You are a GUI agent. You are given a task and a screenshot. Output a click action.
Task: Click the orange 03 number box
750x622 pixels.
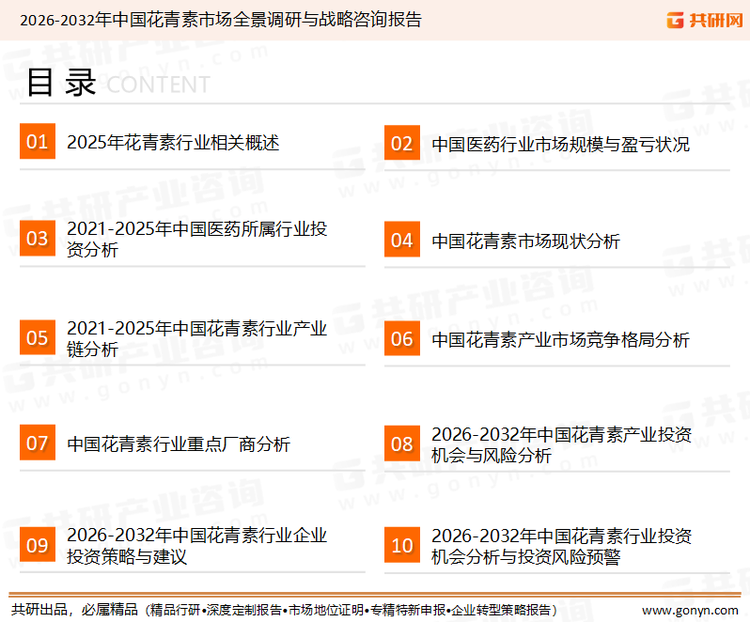coord(37,238)
